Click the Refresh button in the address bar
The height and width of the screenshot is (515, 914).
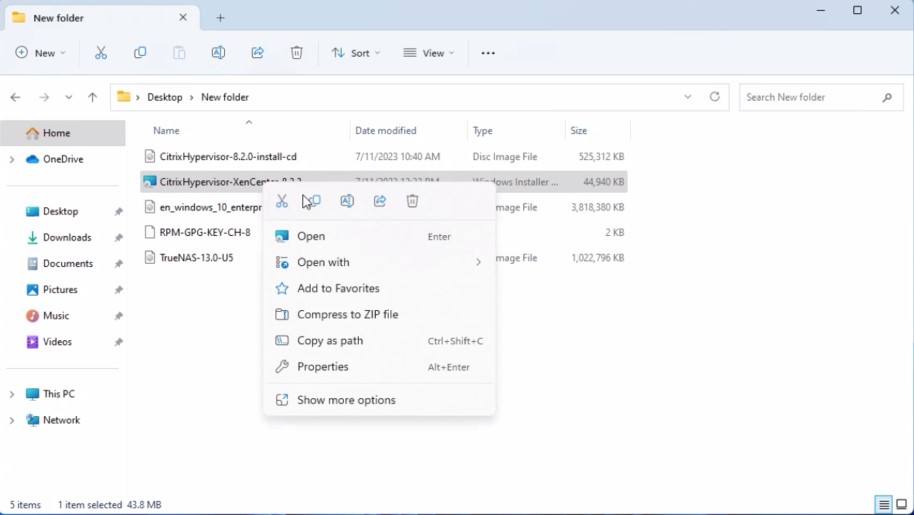click(x=715, y=97)
